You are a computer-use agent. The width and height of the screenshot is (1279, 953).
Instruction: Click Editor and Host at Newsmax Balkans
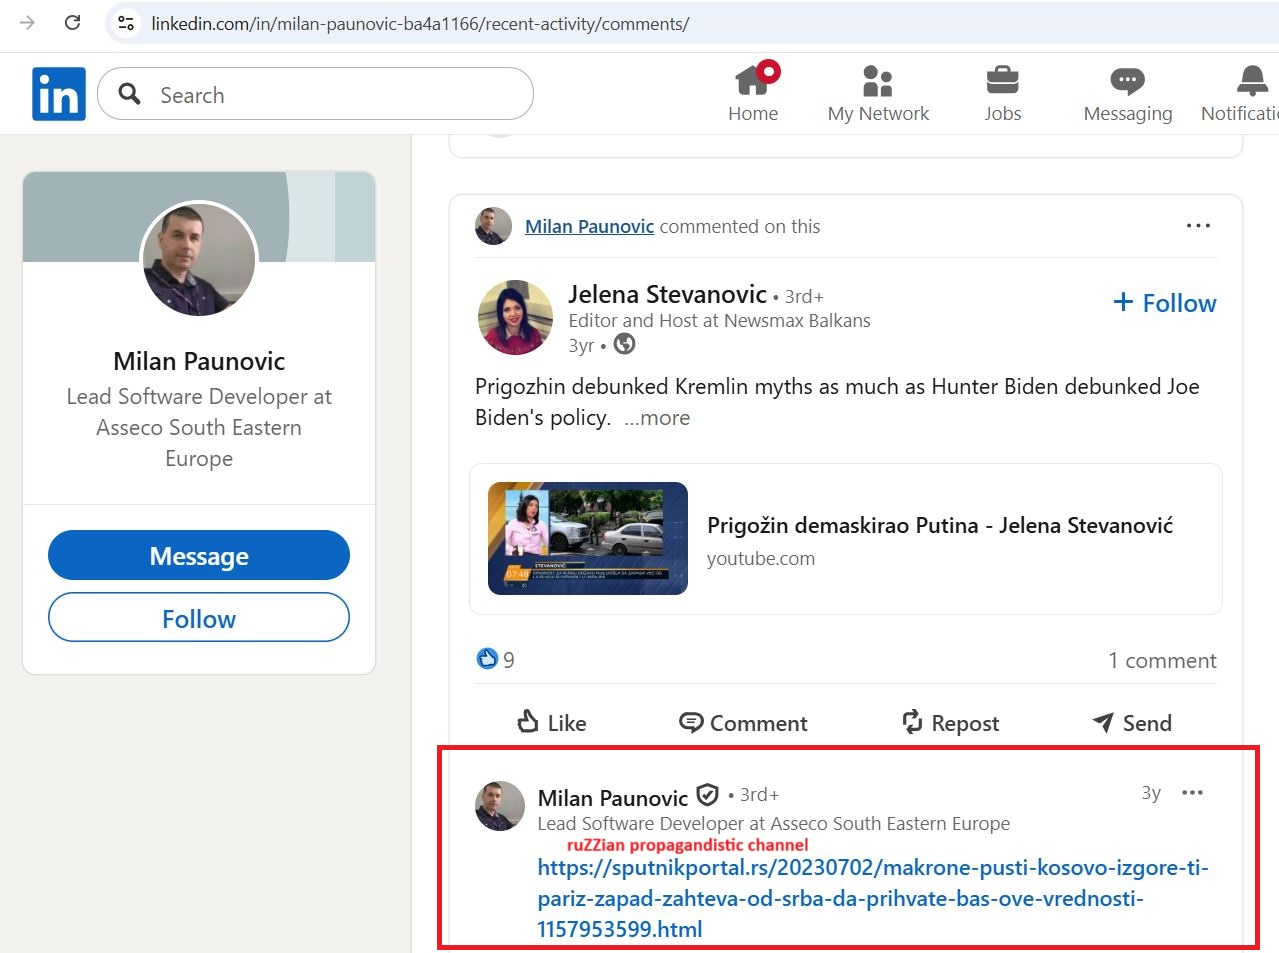click(x=719, y=320)
